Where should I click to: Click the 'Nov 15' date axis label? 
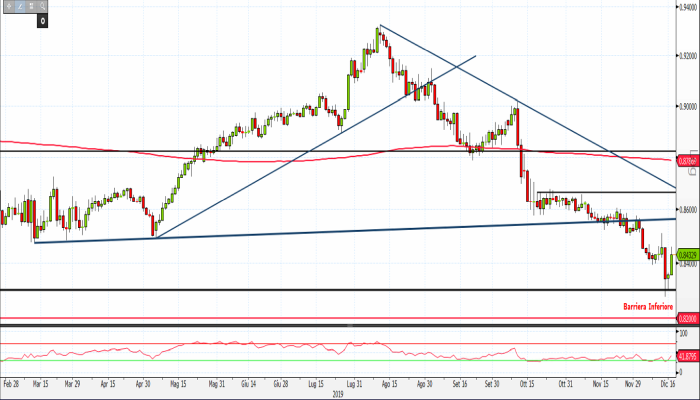tap(601, 384)
